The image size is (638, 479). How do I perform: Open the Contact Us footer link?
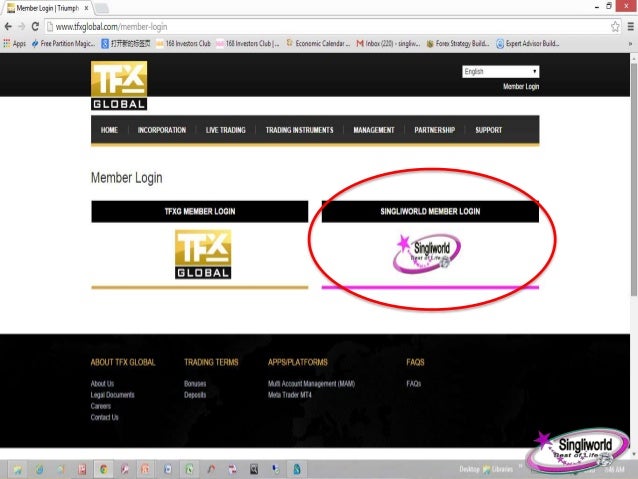[105, 417]
